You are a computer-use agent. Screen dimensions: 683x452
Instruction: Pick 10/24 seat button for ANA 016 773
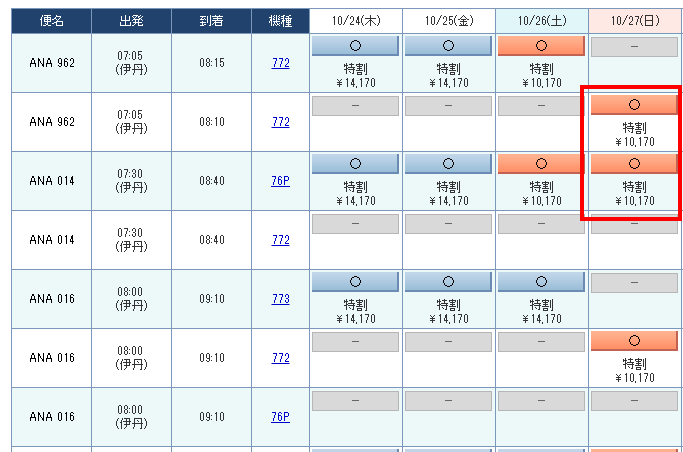355,282
